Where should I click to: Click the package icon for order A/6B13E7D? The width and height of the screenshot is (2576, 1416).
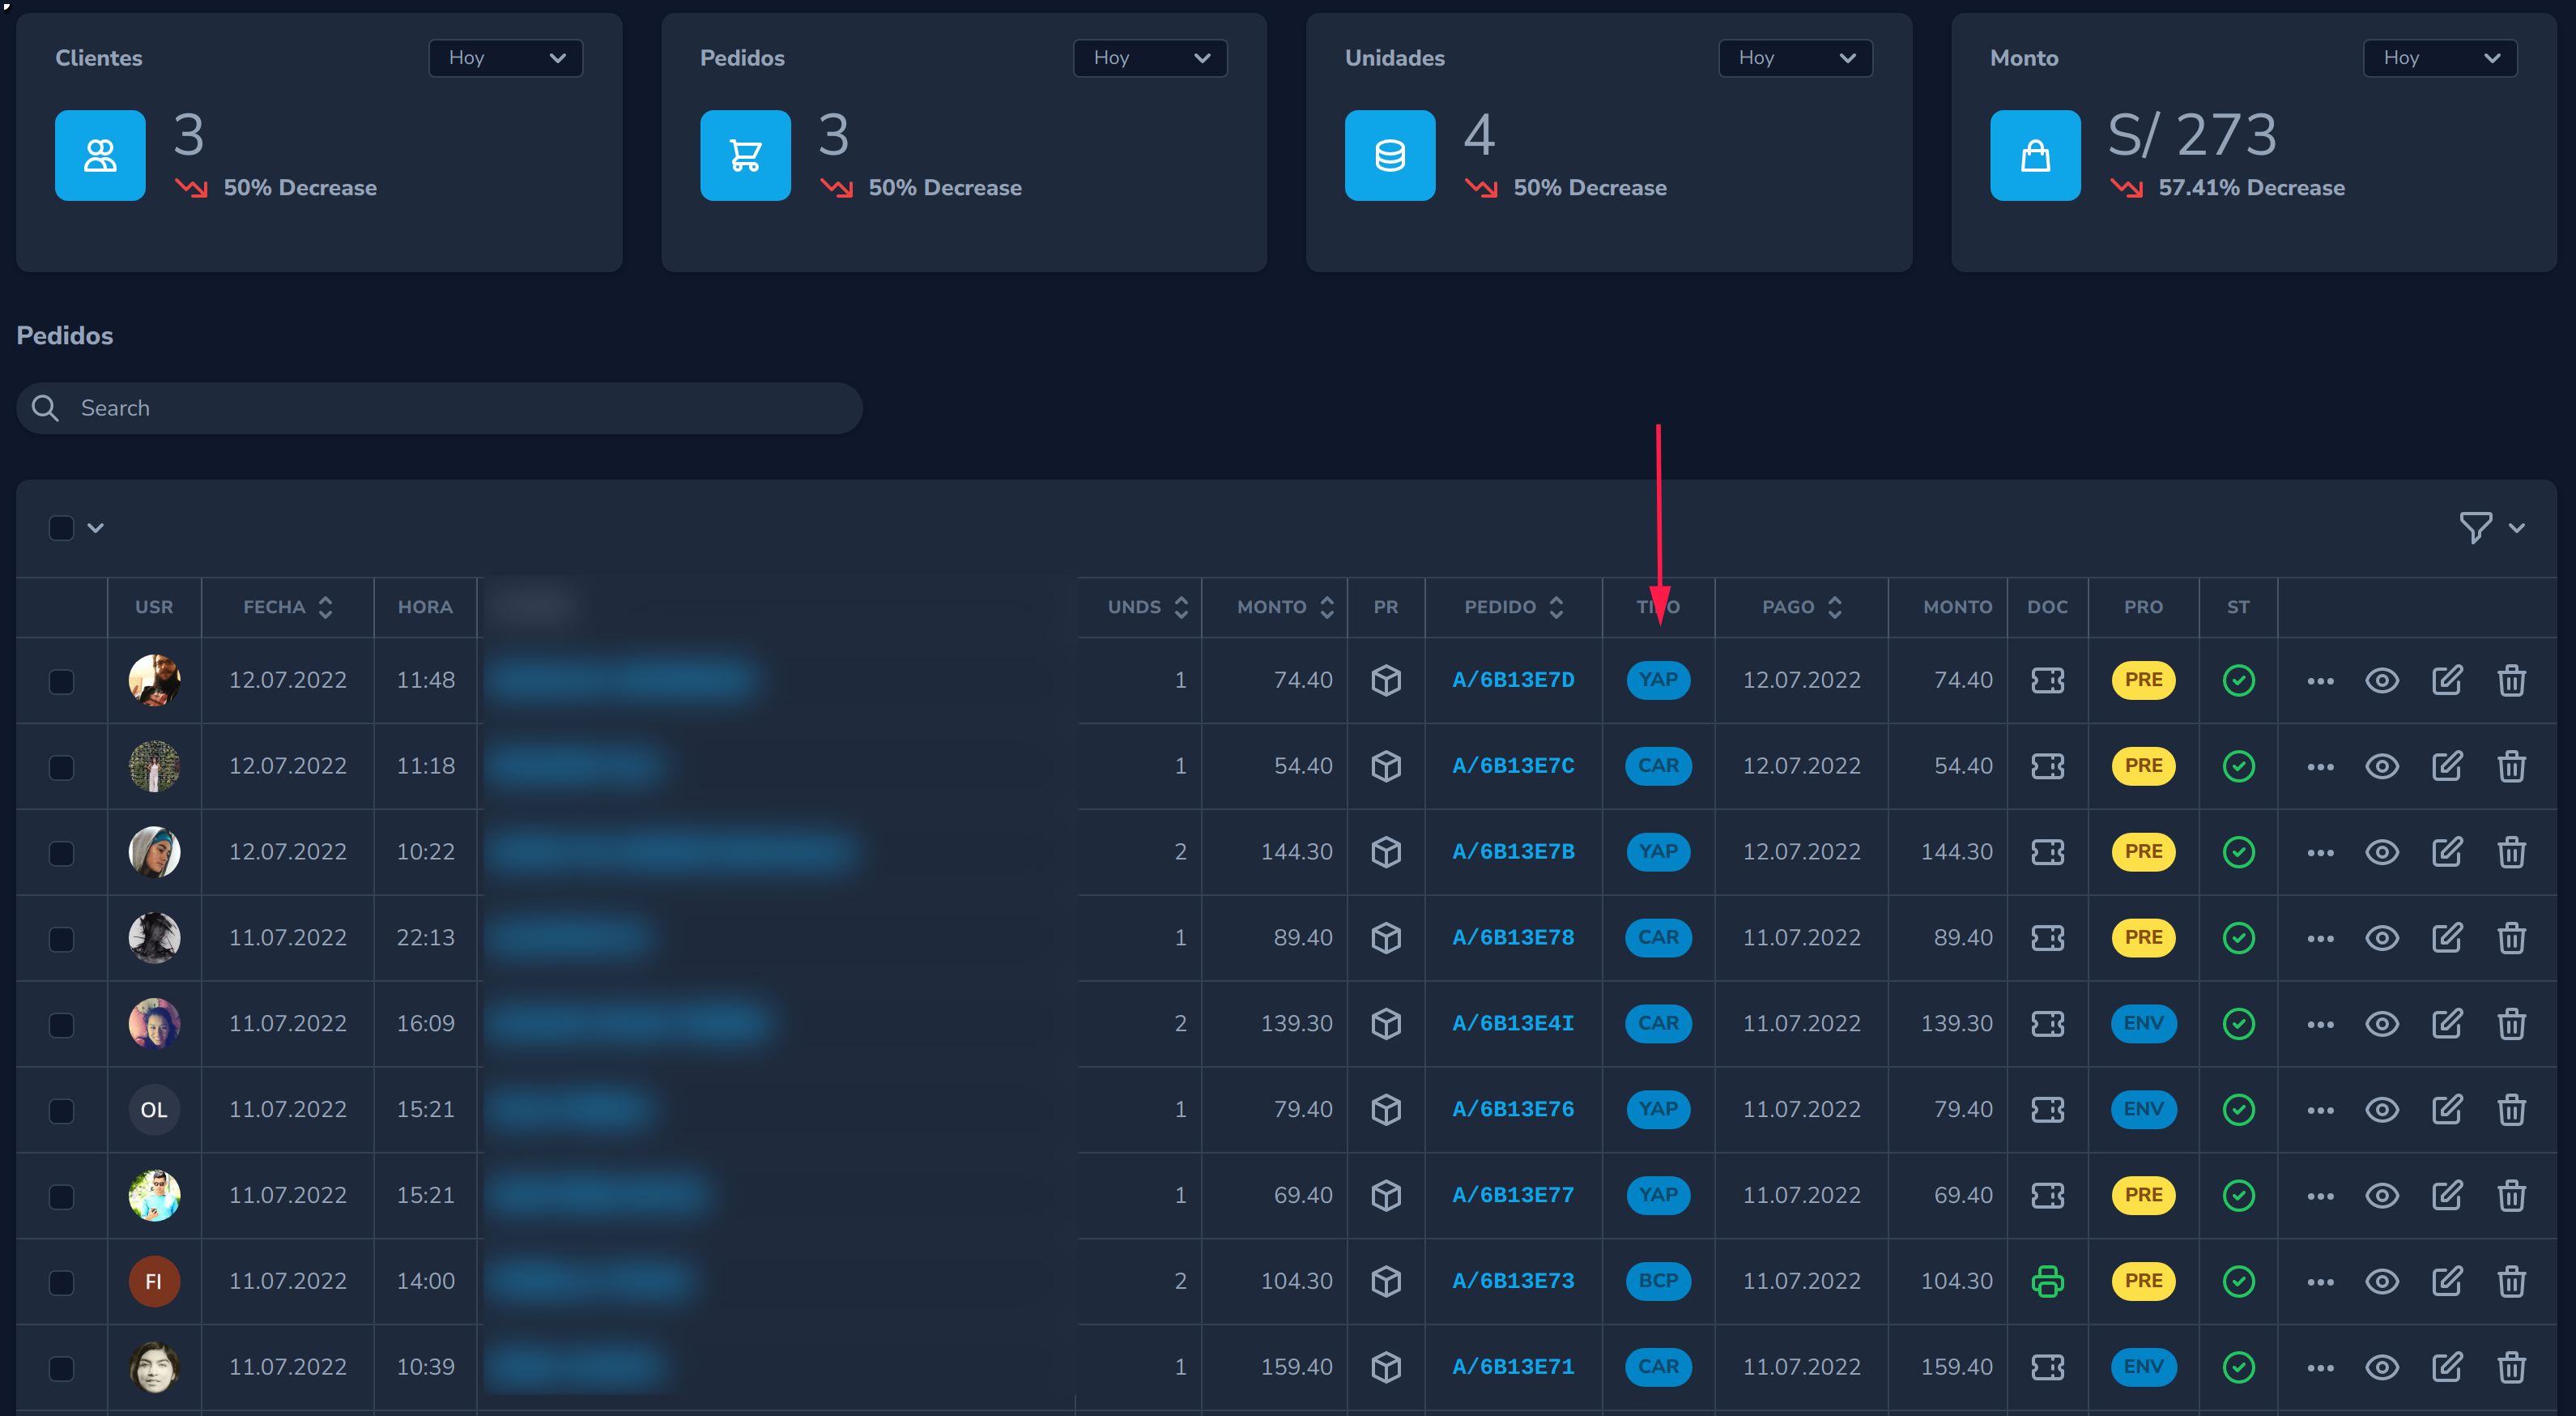(x=1386, y=680)
